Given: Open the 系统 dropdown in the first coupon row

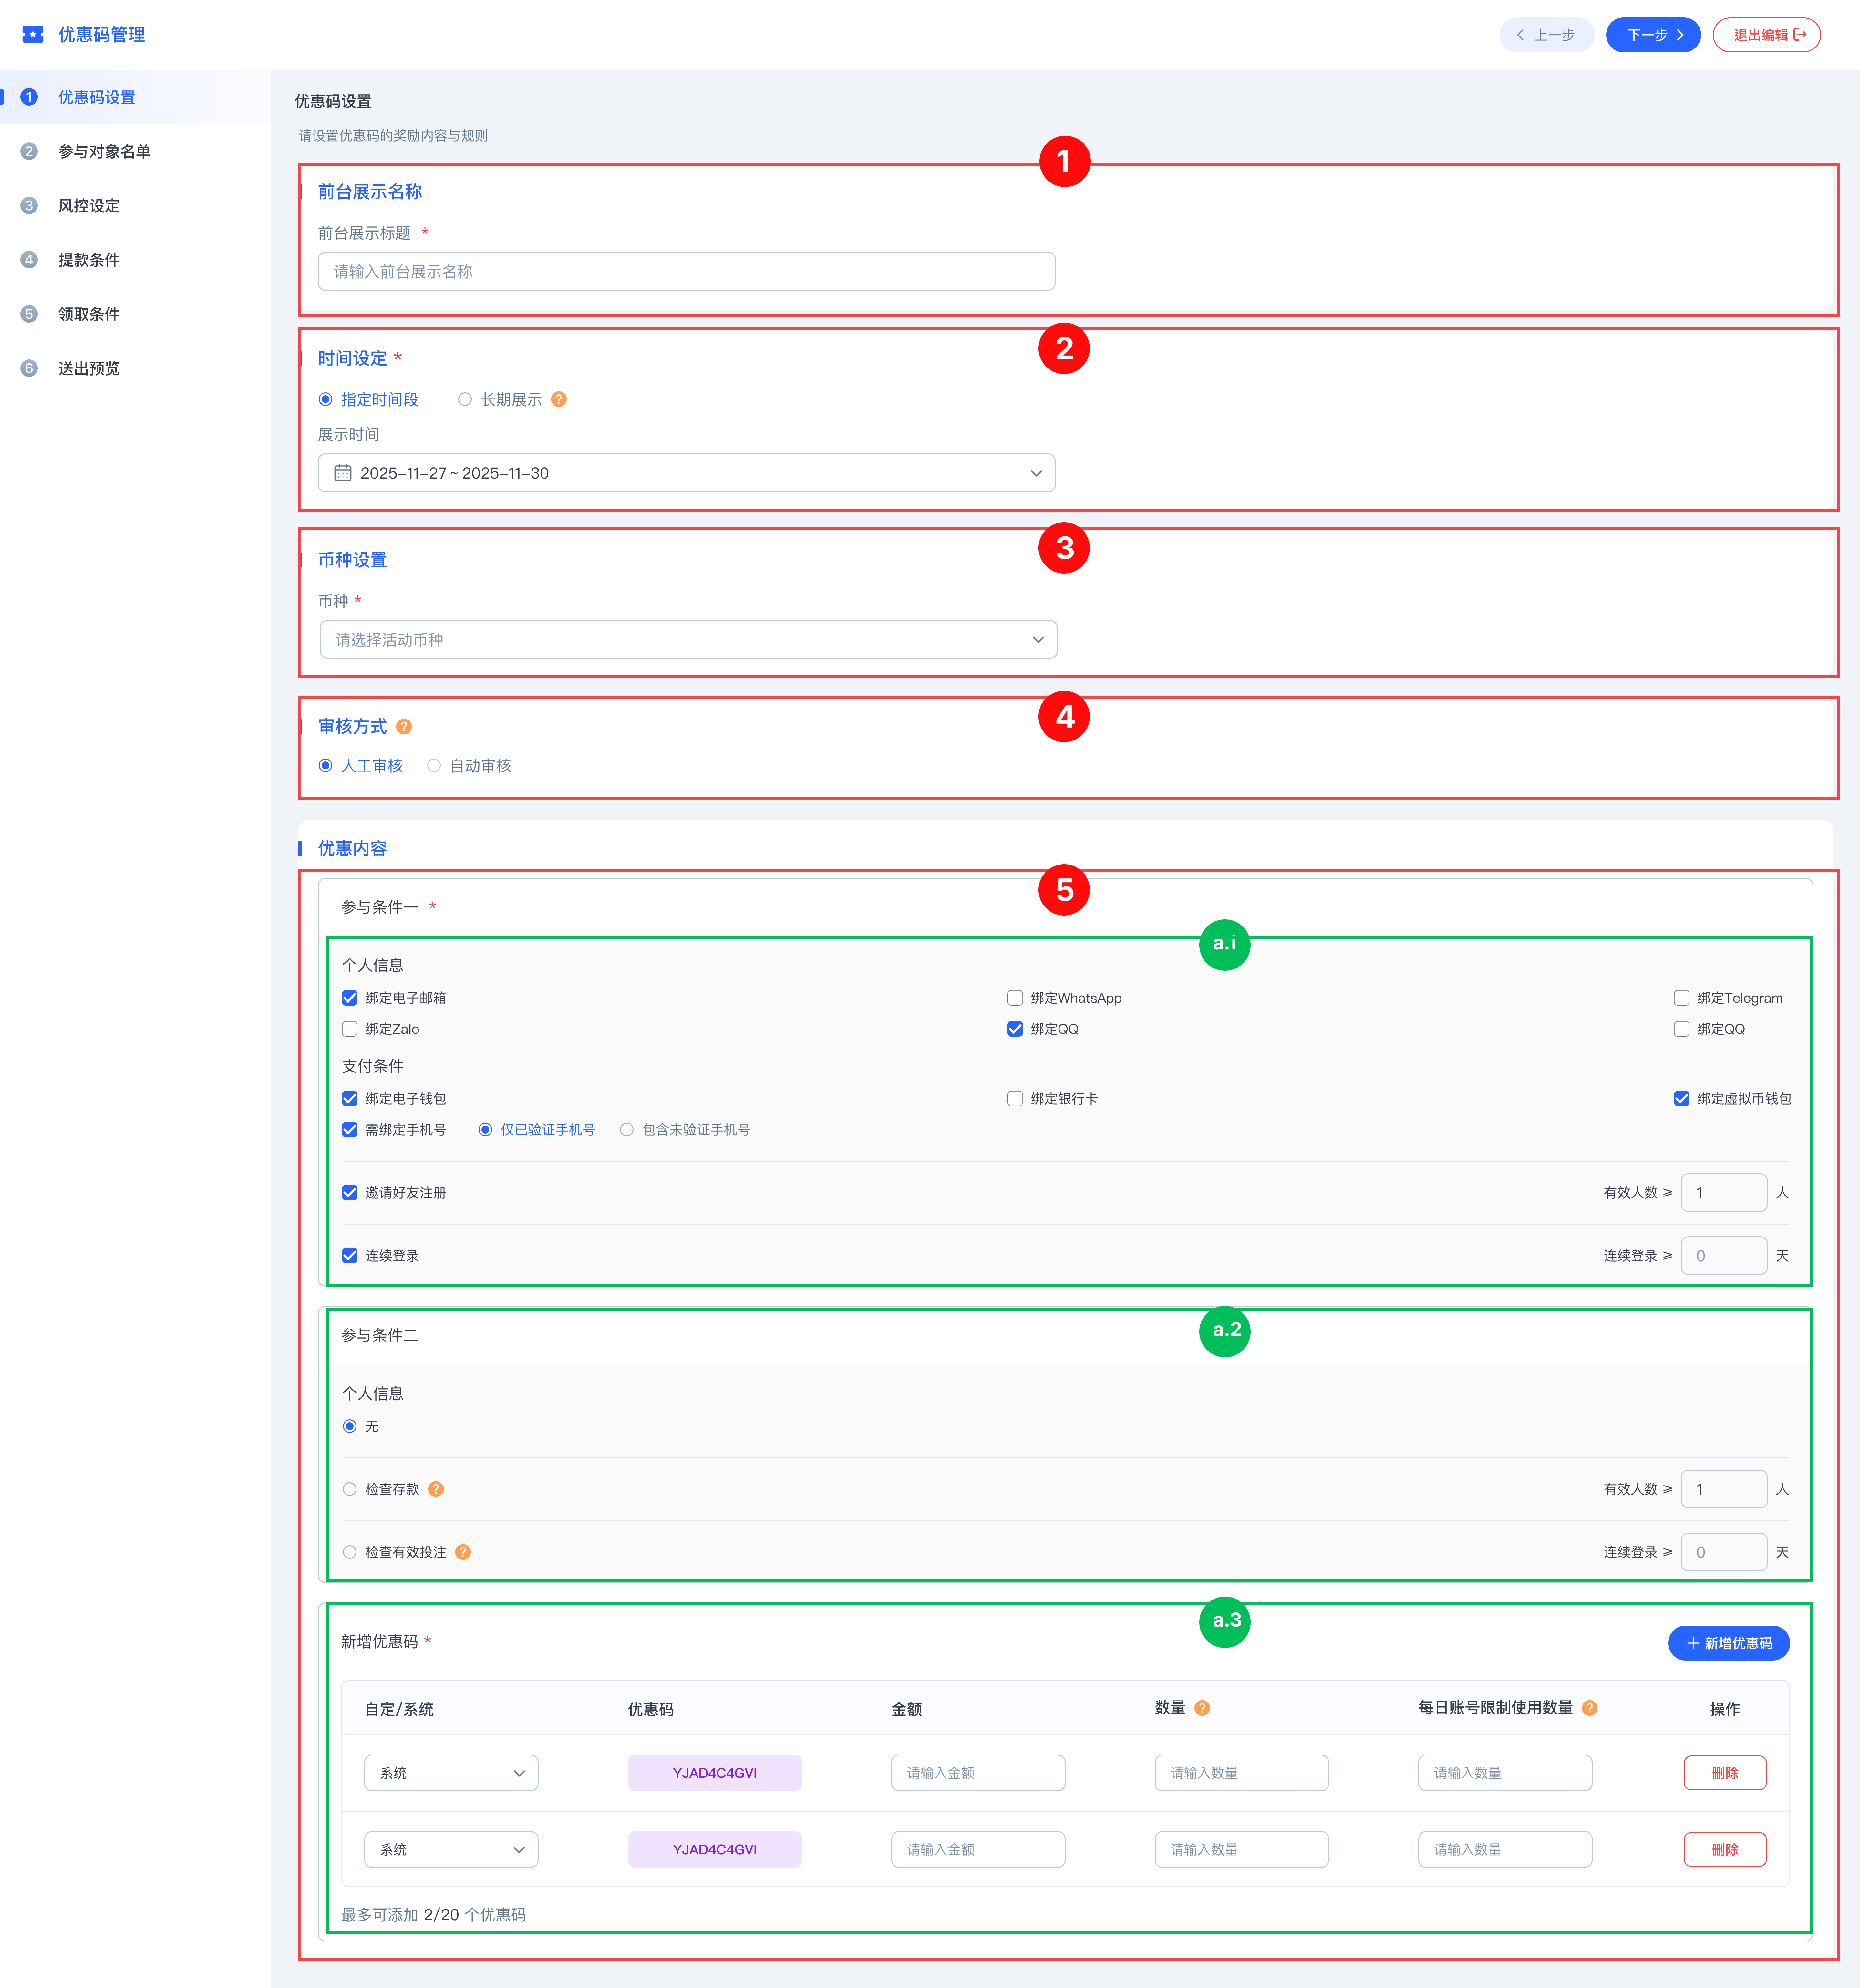Looking at the screenshot, I should click(x=451, y=1773).
